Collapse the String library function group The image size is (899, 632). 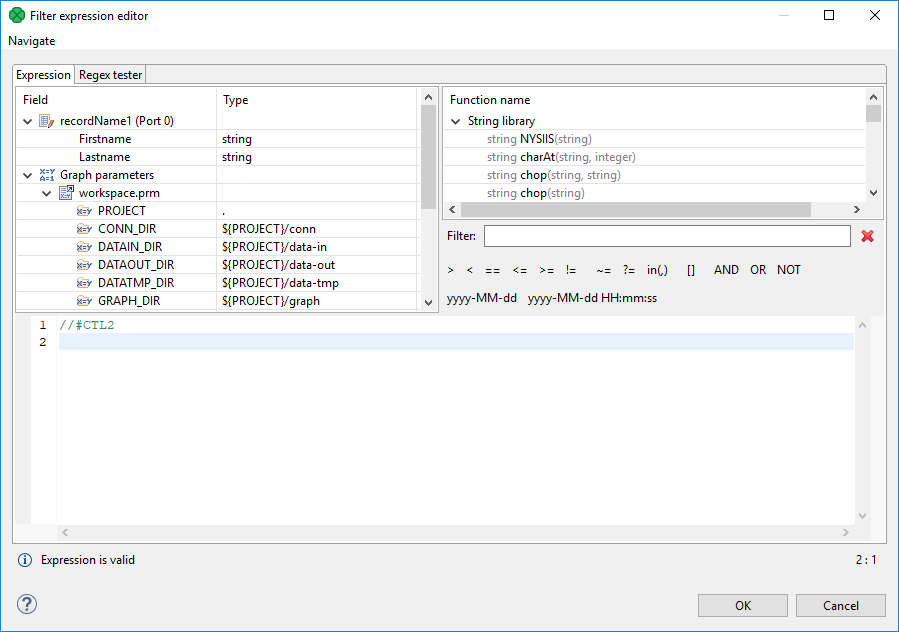pyautogui.click(x=456, y=121)
